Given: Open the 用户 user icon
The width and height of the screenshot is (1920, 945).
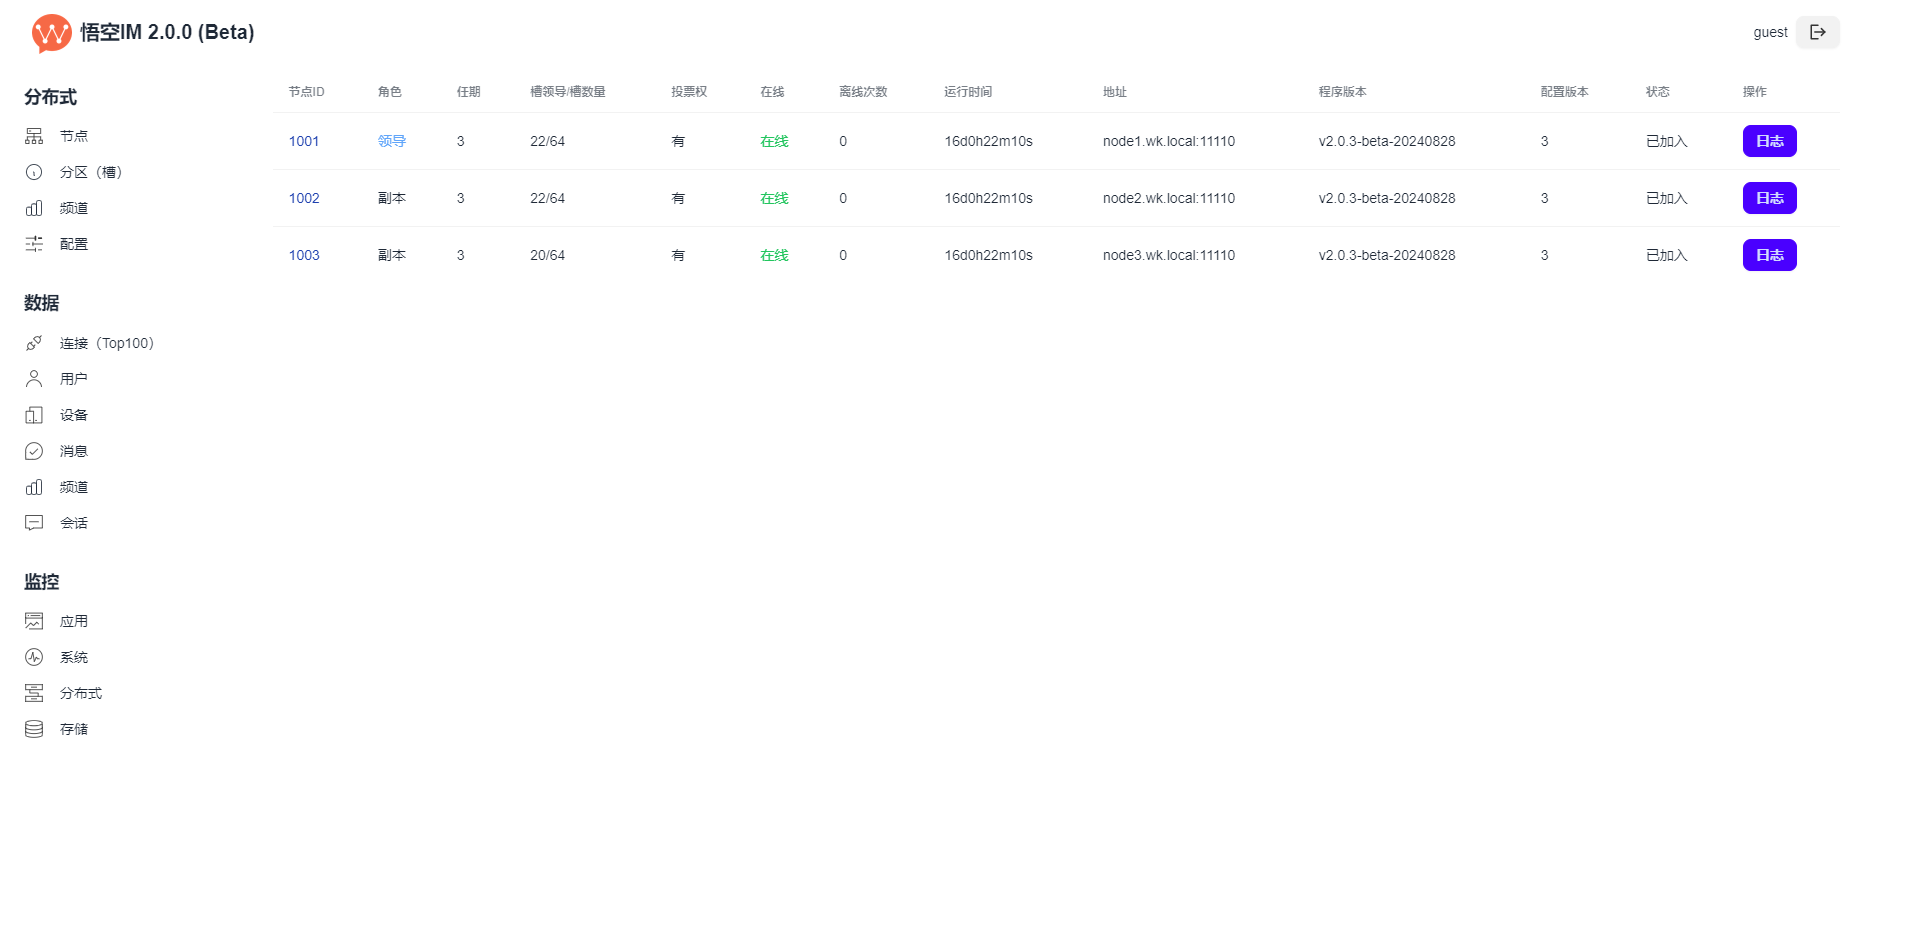Looking at the screenshot, I should pos(34,379).
